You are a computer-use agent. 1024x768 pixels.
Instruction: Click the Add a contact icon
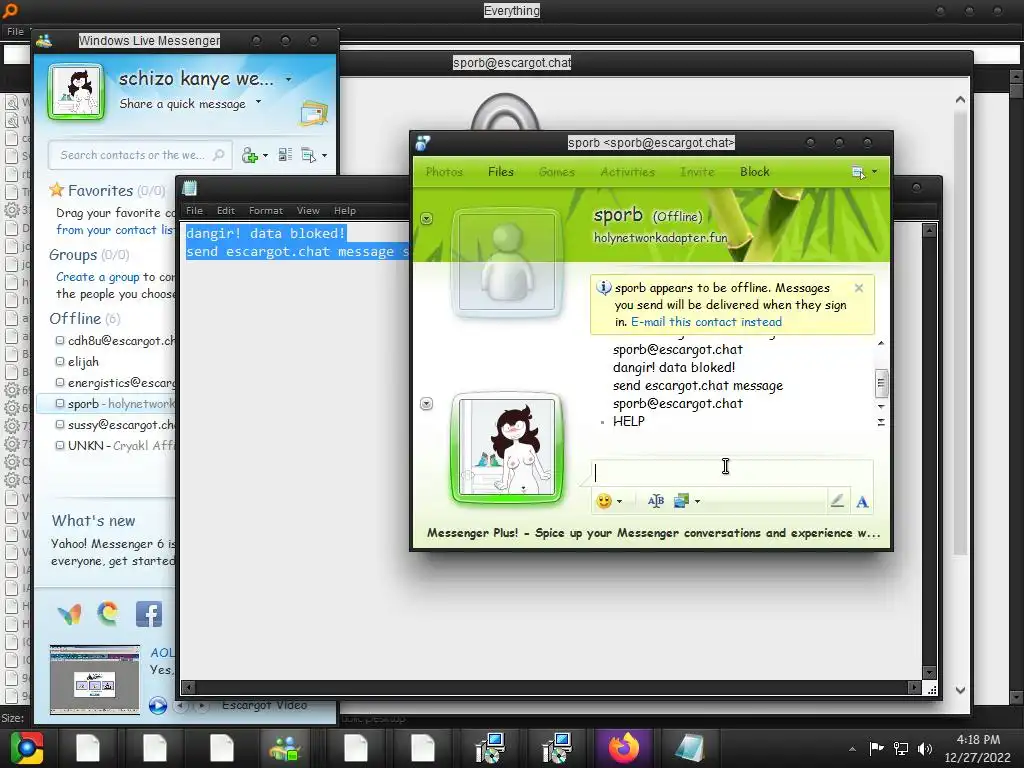[x=249, y=155]
